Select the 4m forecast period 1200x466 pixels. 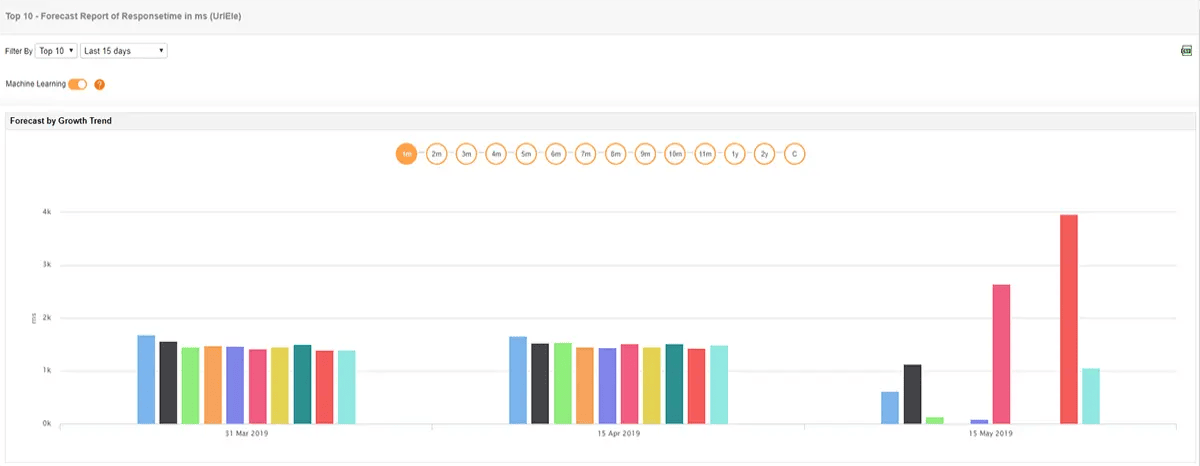(496, 154)
